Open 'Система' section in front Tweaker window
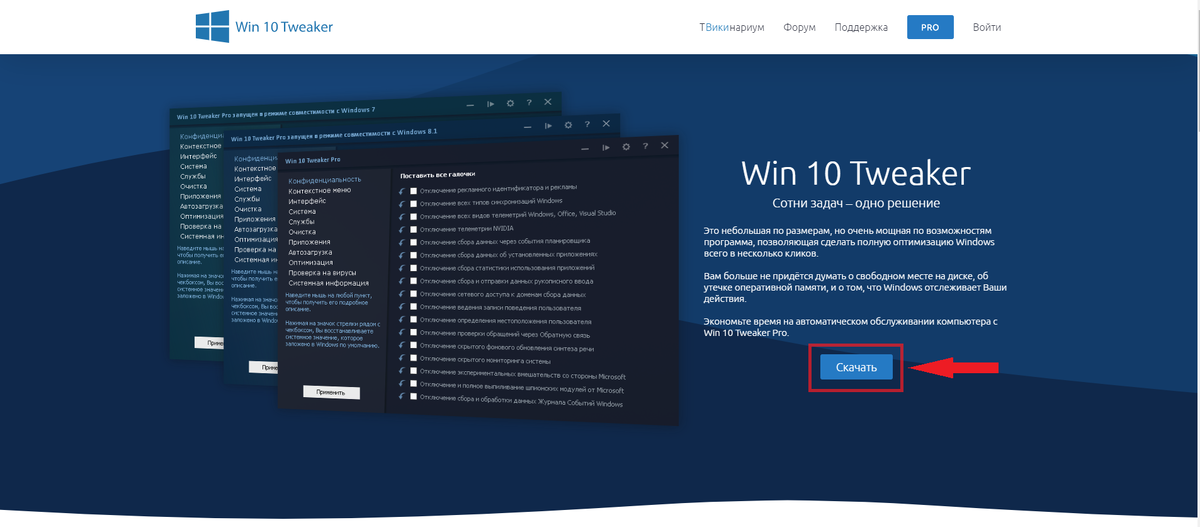 pos(302,211)
